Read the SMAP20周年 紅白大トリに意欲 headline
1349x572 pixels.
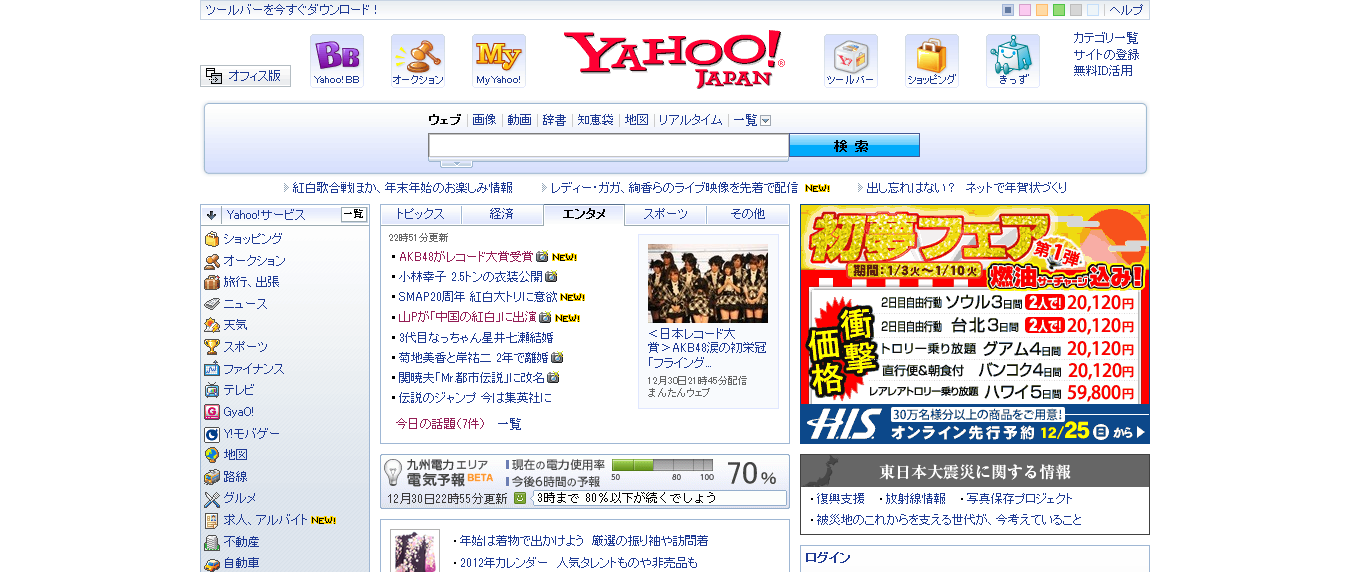477,297
